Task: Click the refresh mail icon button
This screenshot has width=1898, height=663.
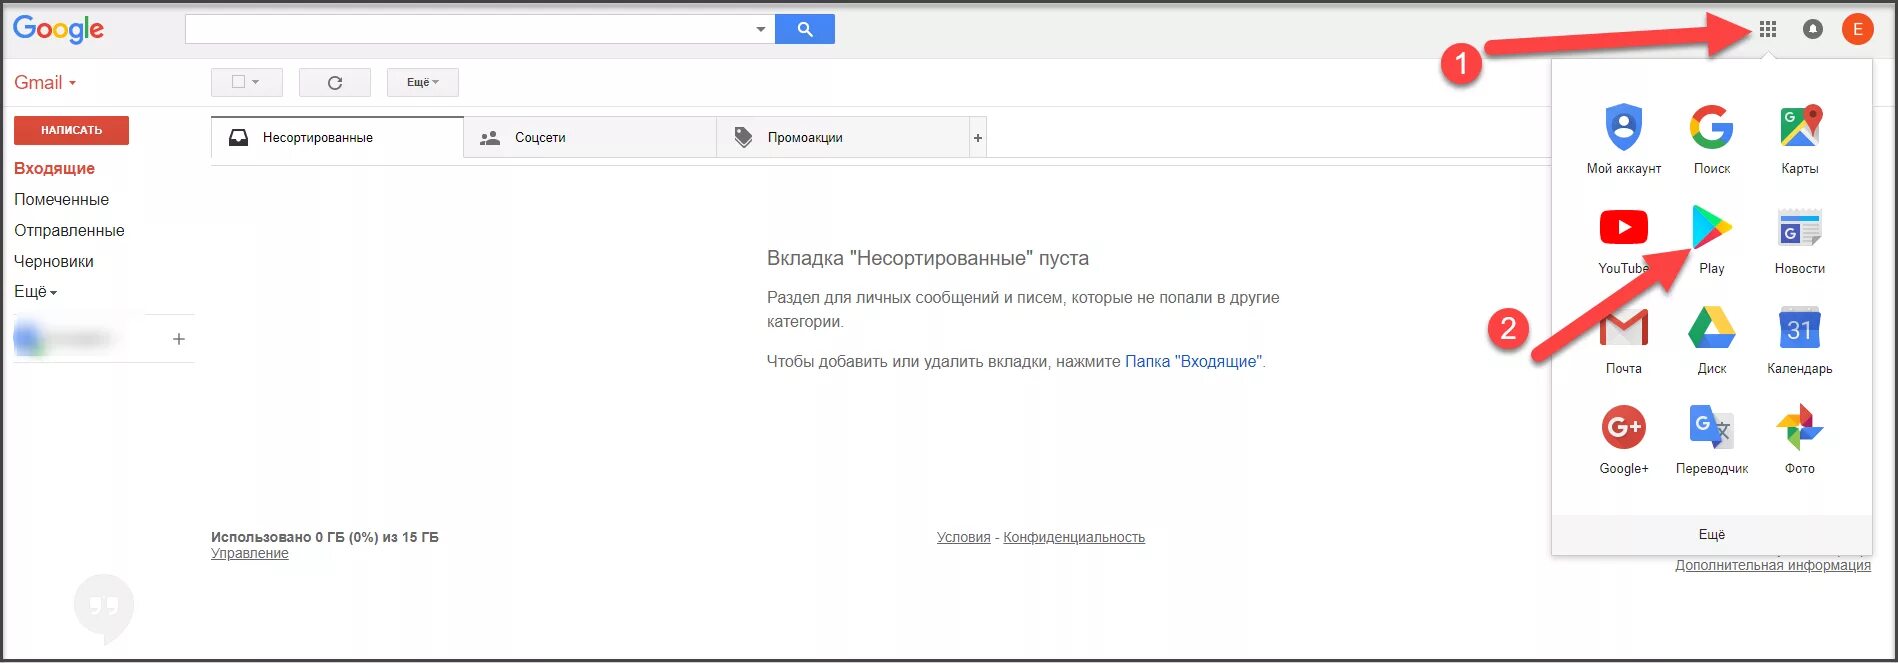Action: pyautogui.click(x=335, y=82)
